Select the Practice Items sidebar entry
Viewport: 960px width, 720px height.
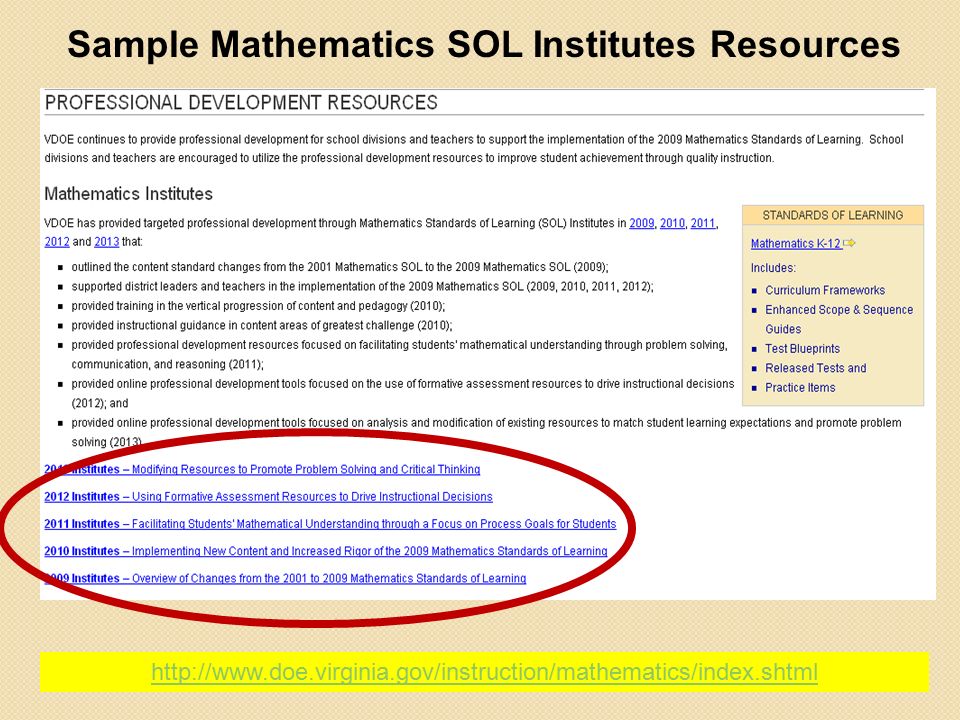[800, 388]
